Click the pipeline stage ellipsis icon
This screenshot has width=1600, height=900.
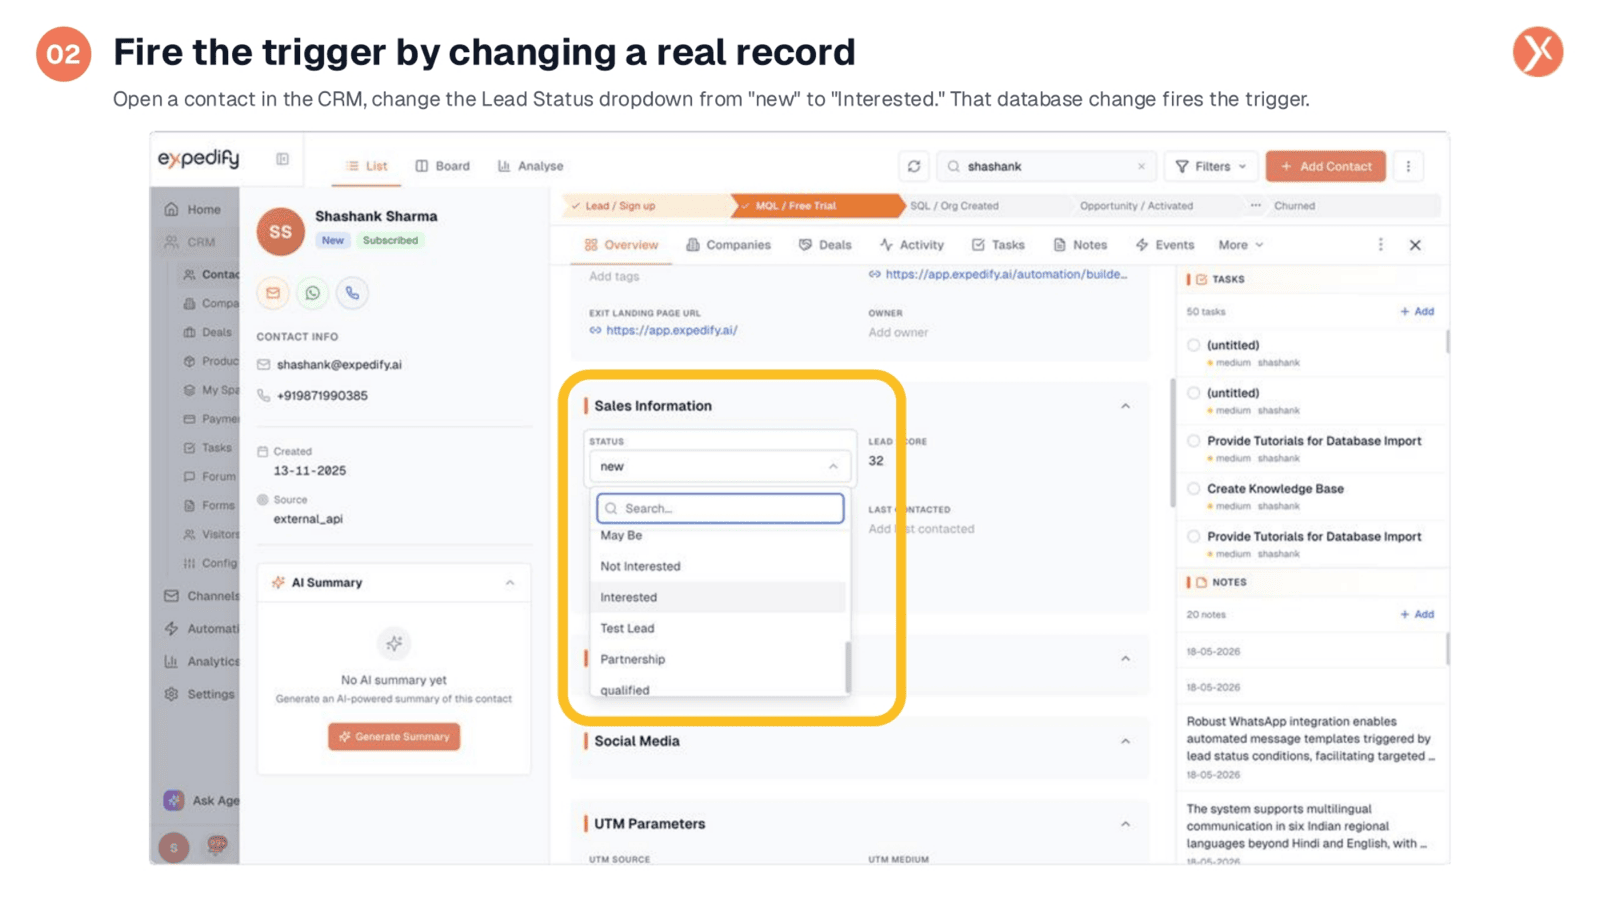tap(1255, 206)
